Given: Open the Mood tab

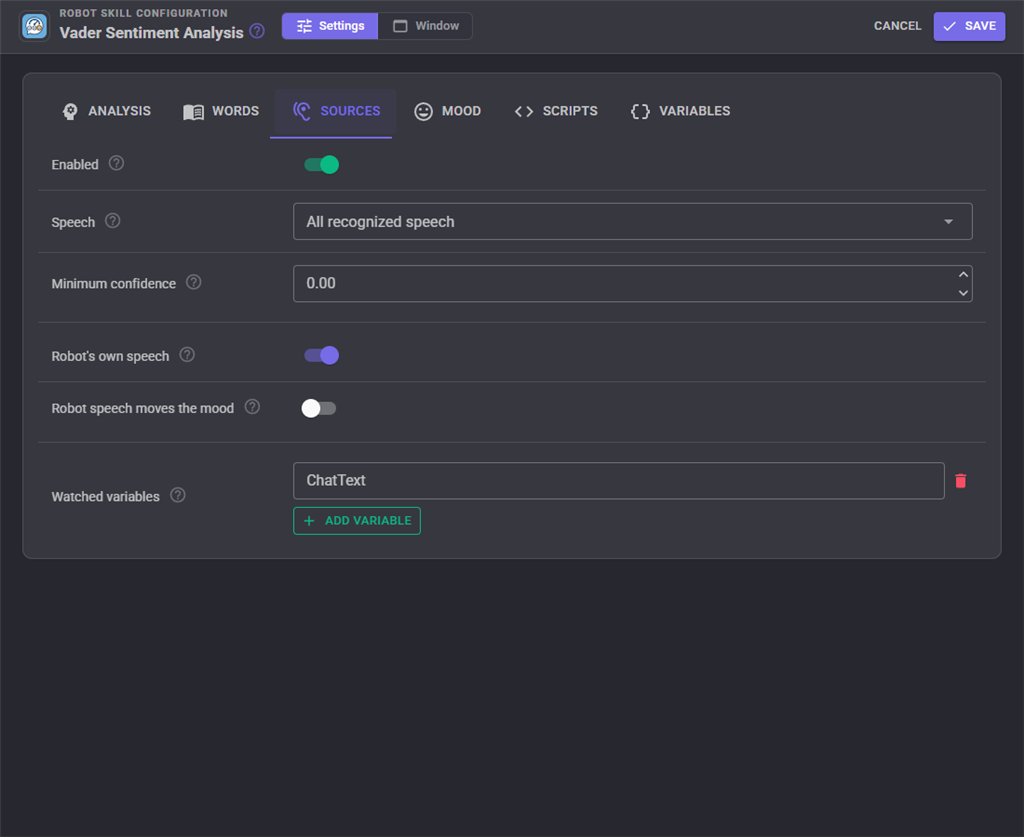Looking at the screenshot, I should 448,111.
